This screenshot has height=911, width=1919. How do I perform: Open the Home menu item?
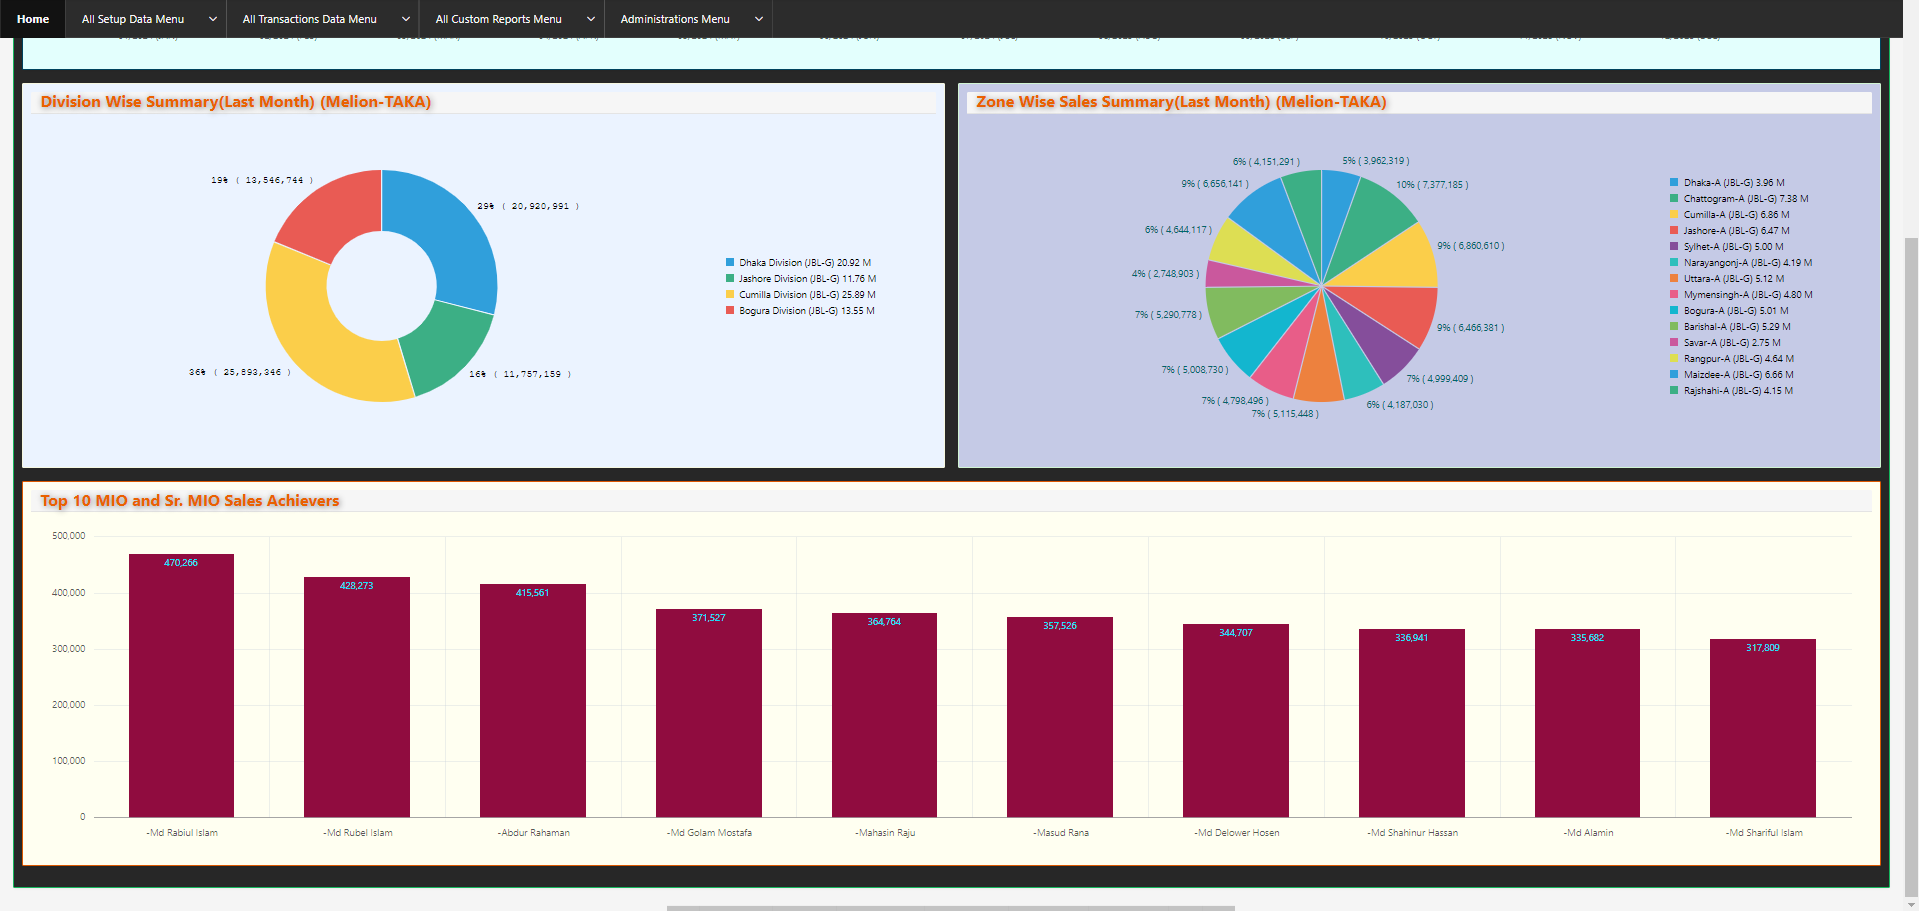33,19
